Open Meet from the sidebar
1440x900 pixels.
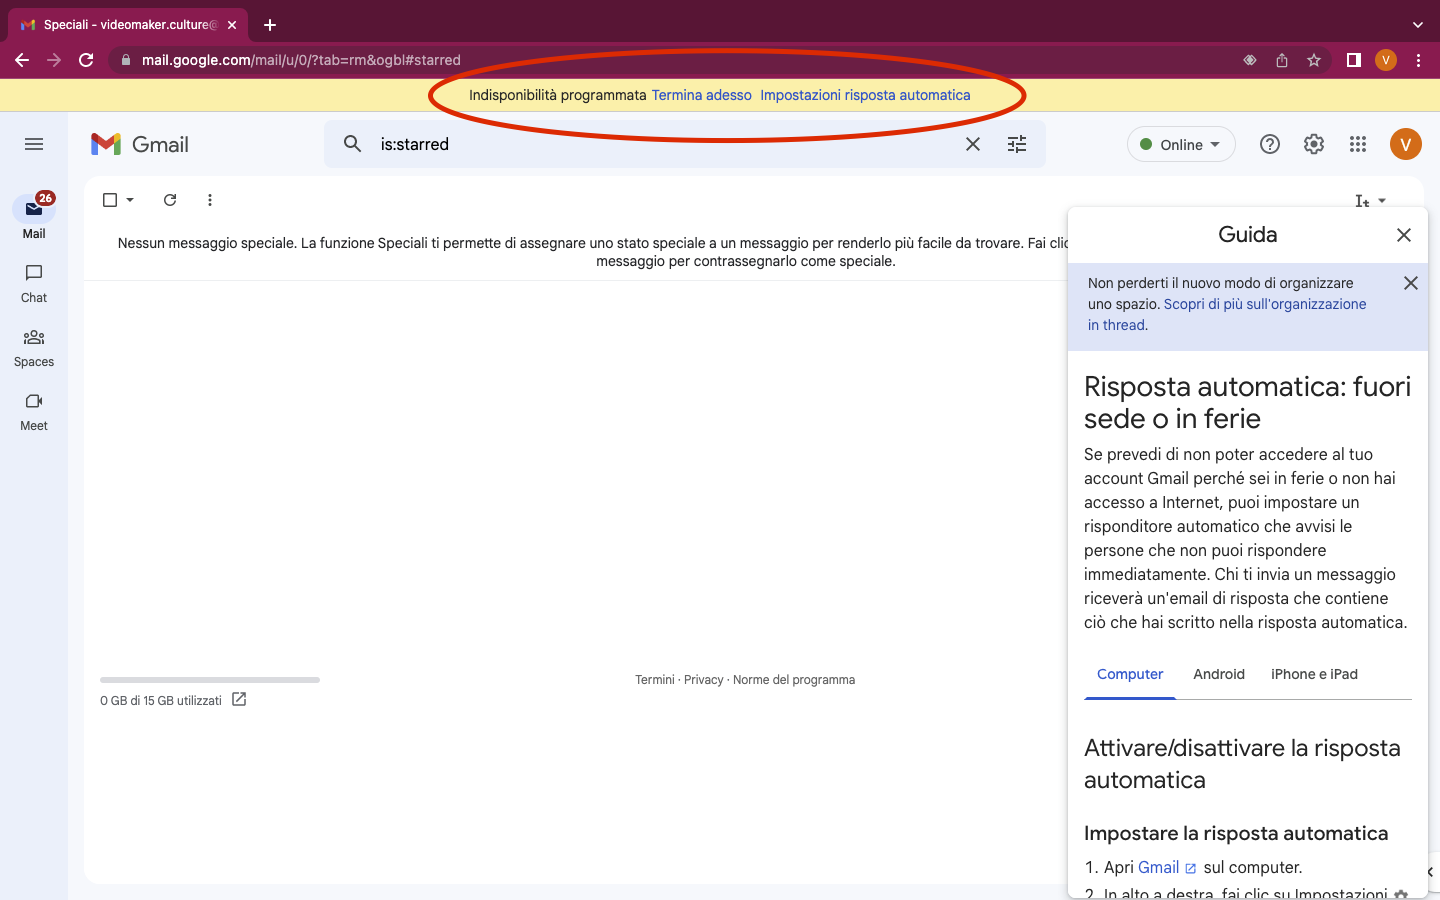33,411
